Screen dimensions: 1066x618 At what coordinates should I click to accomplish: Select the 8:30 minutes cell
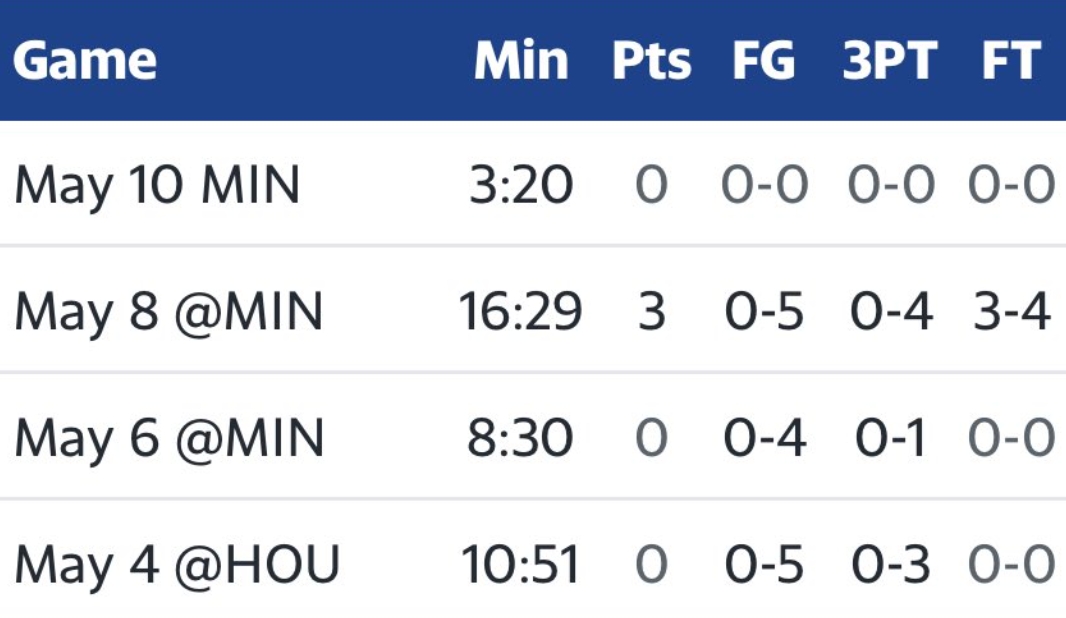tap(521, 438)
